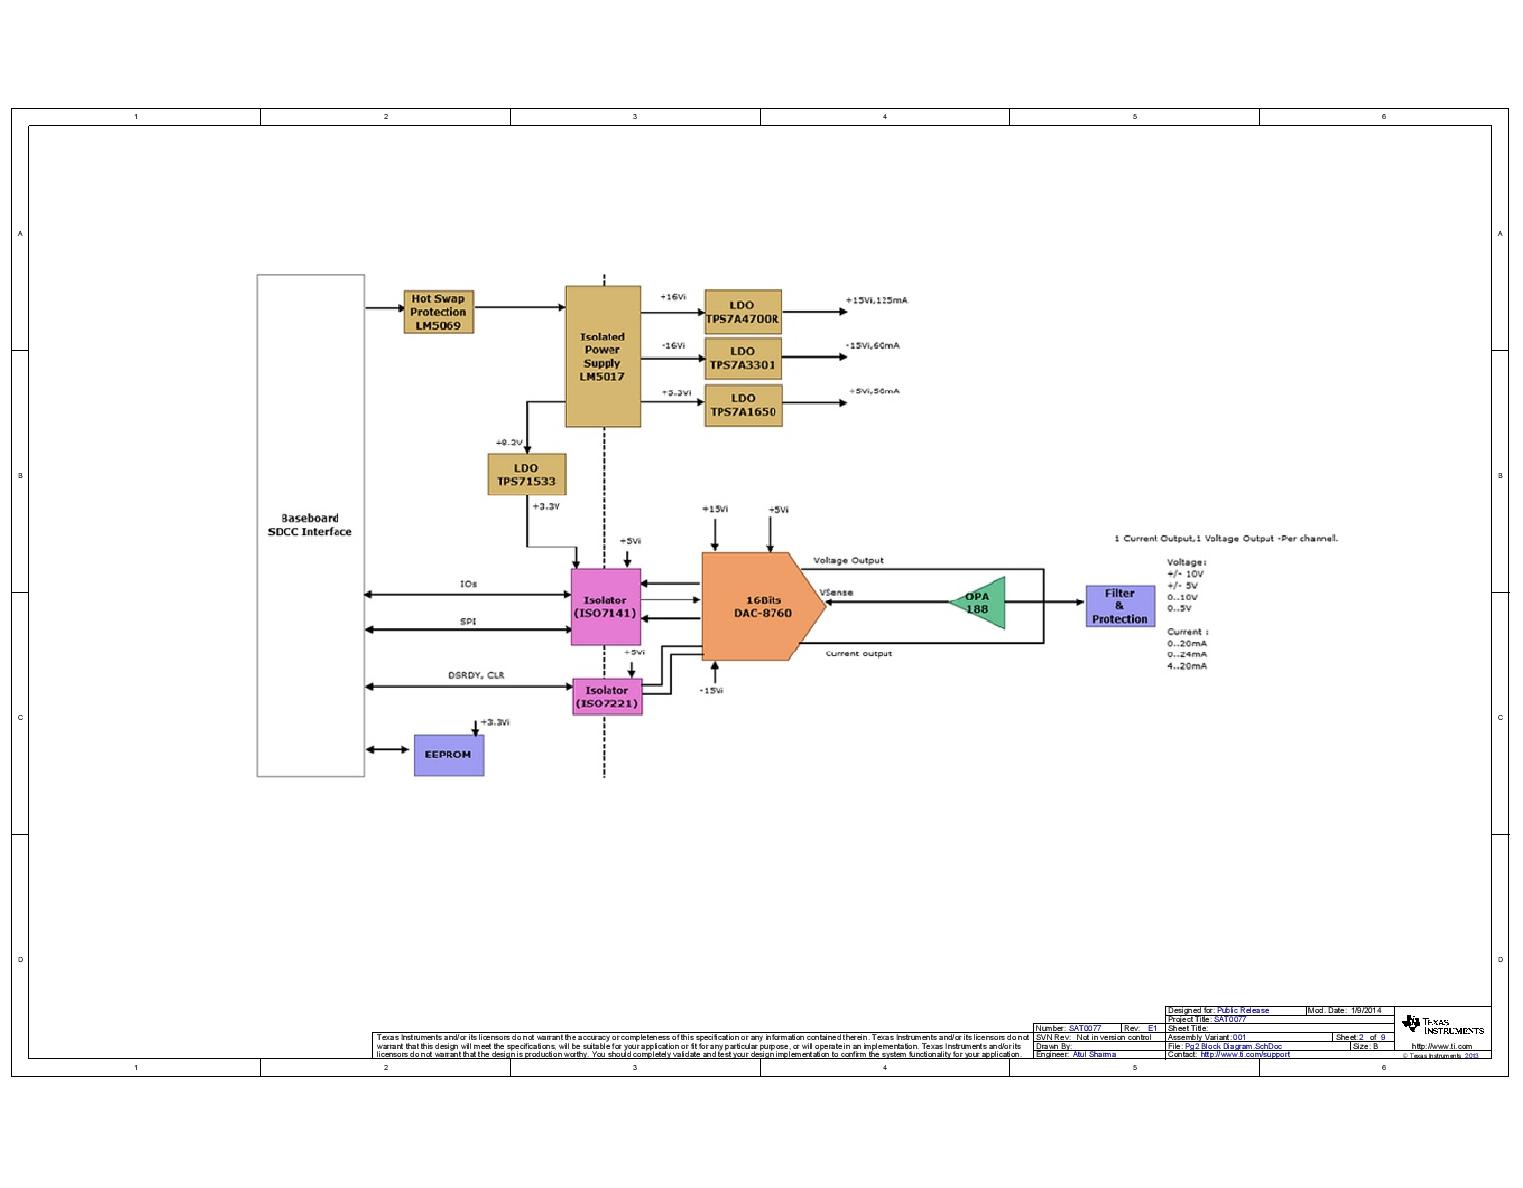Select the Hot Swap Protection LM5069 block
Viewport: 1523px width, 1188px height.
(438, 312)
